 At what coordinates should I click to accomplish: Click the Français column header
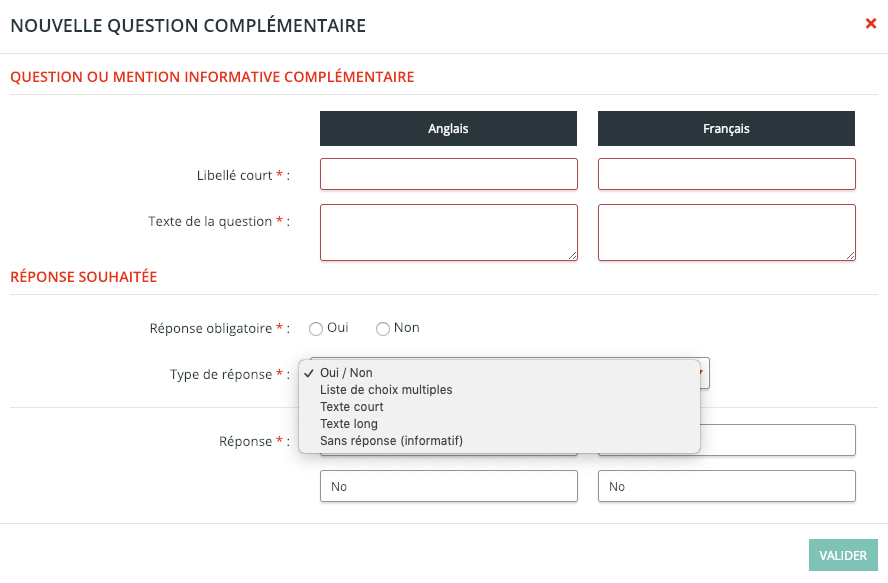(x=726, y=129)
